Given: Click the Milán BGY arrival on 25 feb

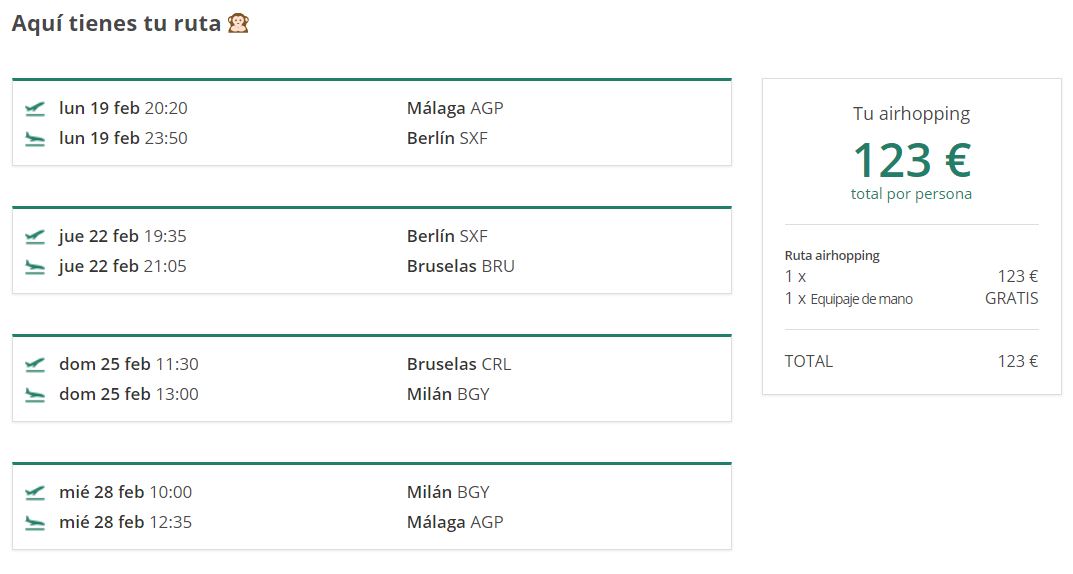Looking at the screenshot, I should tap(448, 394).
